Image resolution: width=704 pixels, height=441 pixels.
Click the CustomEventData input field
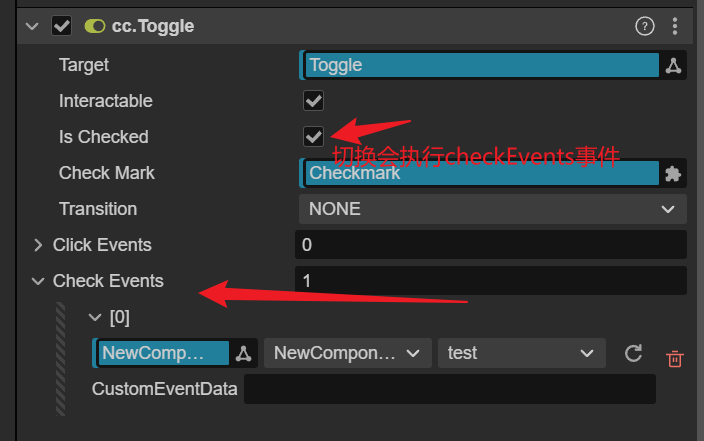449,389
